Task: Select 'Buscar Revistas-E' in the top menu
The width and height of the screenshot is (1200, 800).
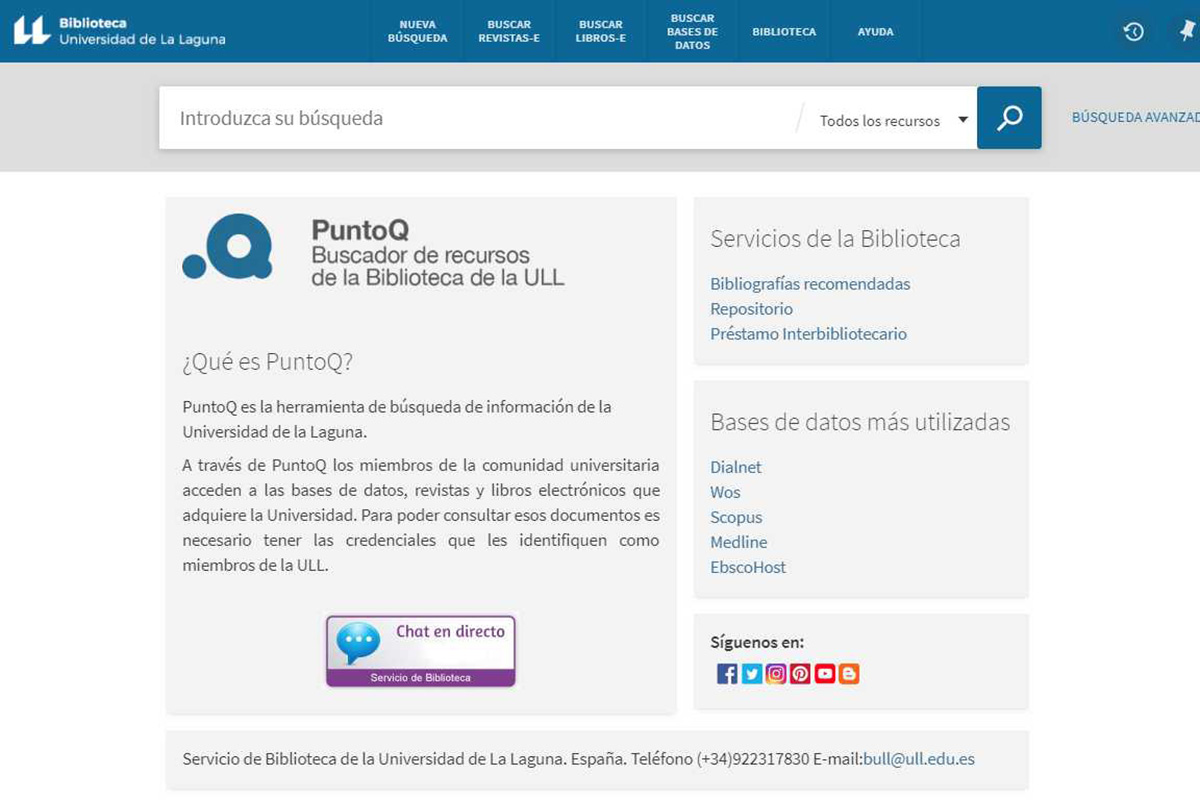Action: [x=509, y=32]
